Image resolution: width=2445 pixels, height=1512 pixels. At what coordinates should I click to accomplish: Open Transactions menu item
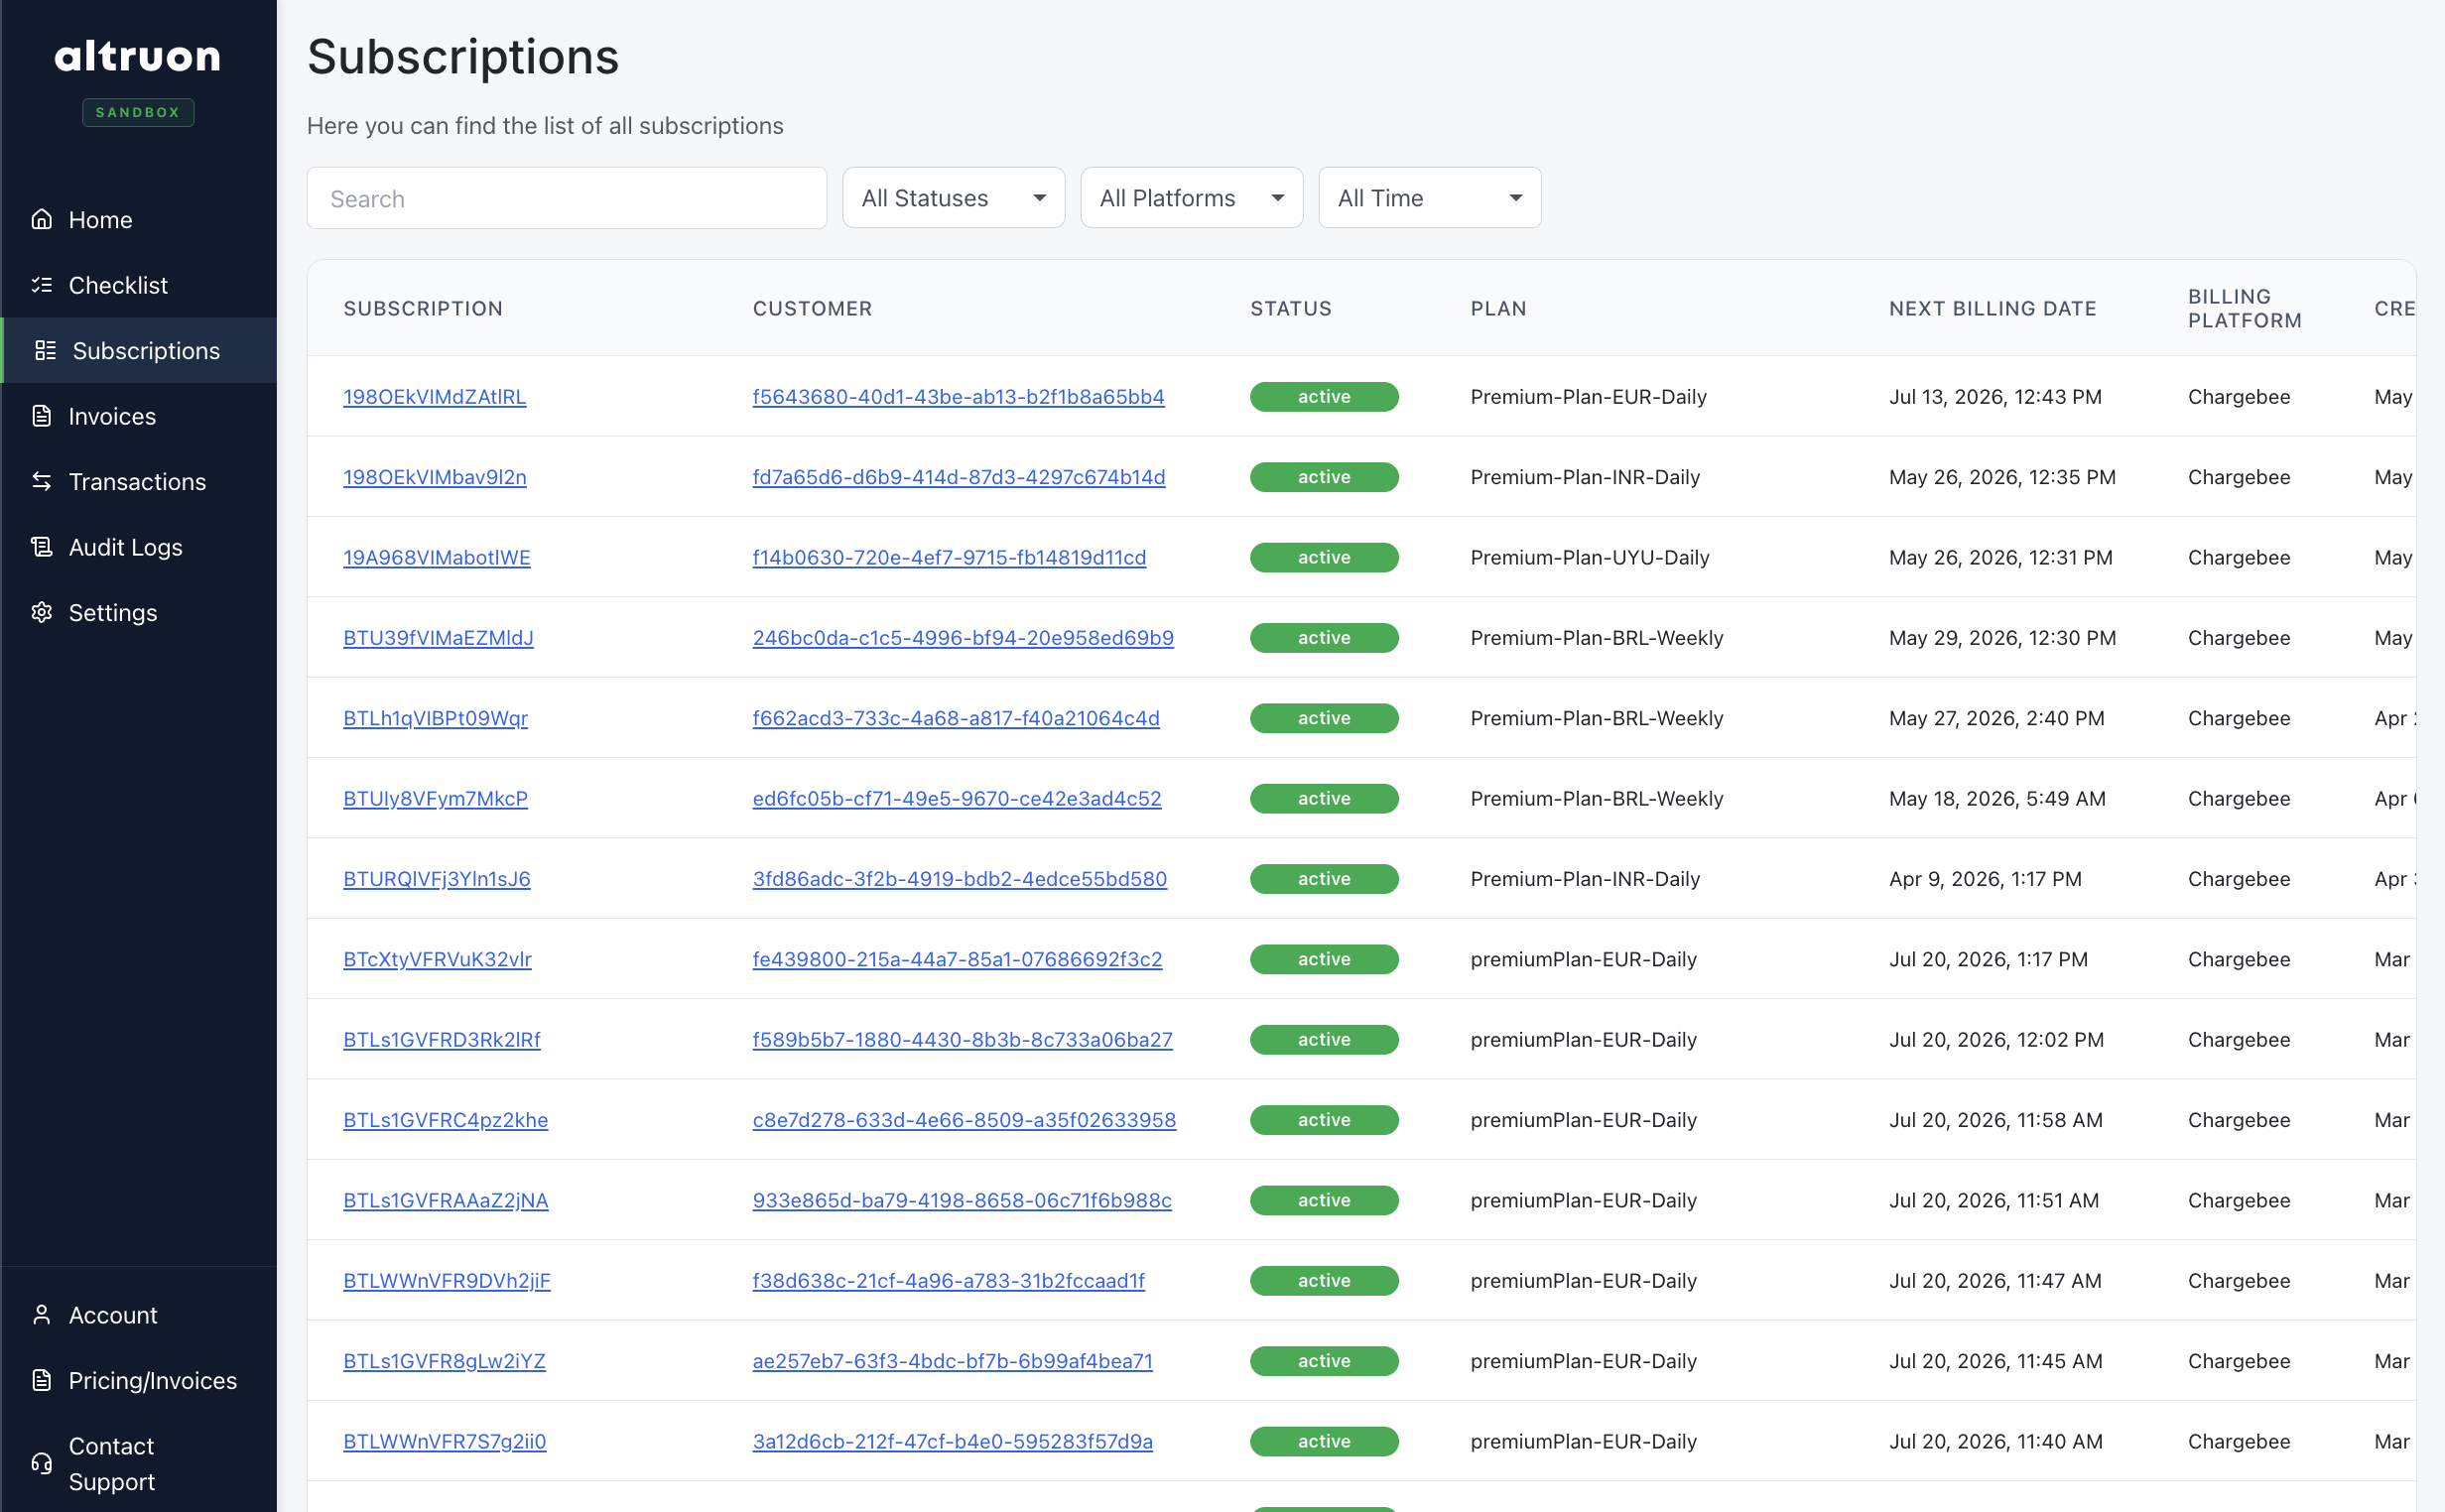pos(140,481)
